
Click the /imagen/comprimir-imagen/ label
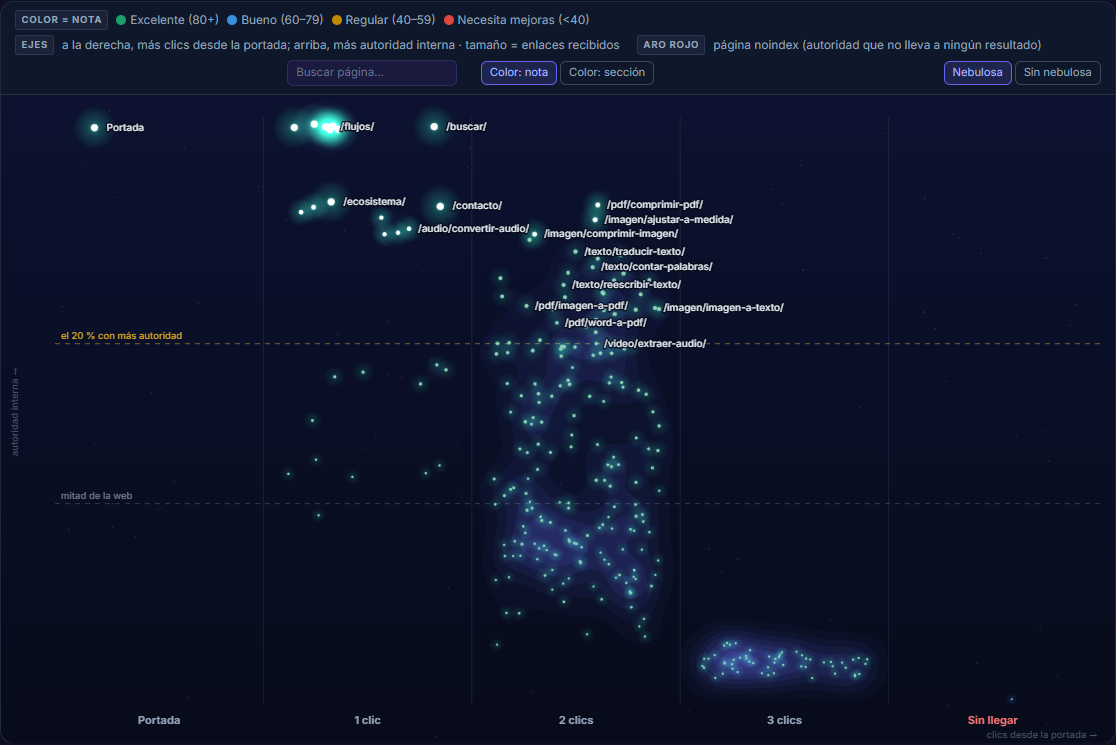(611, 233)
